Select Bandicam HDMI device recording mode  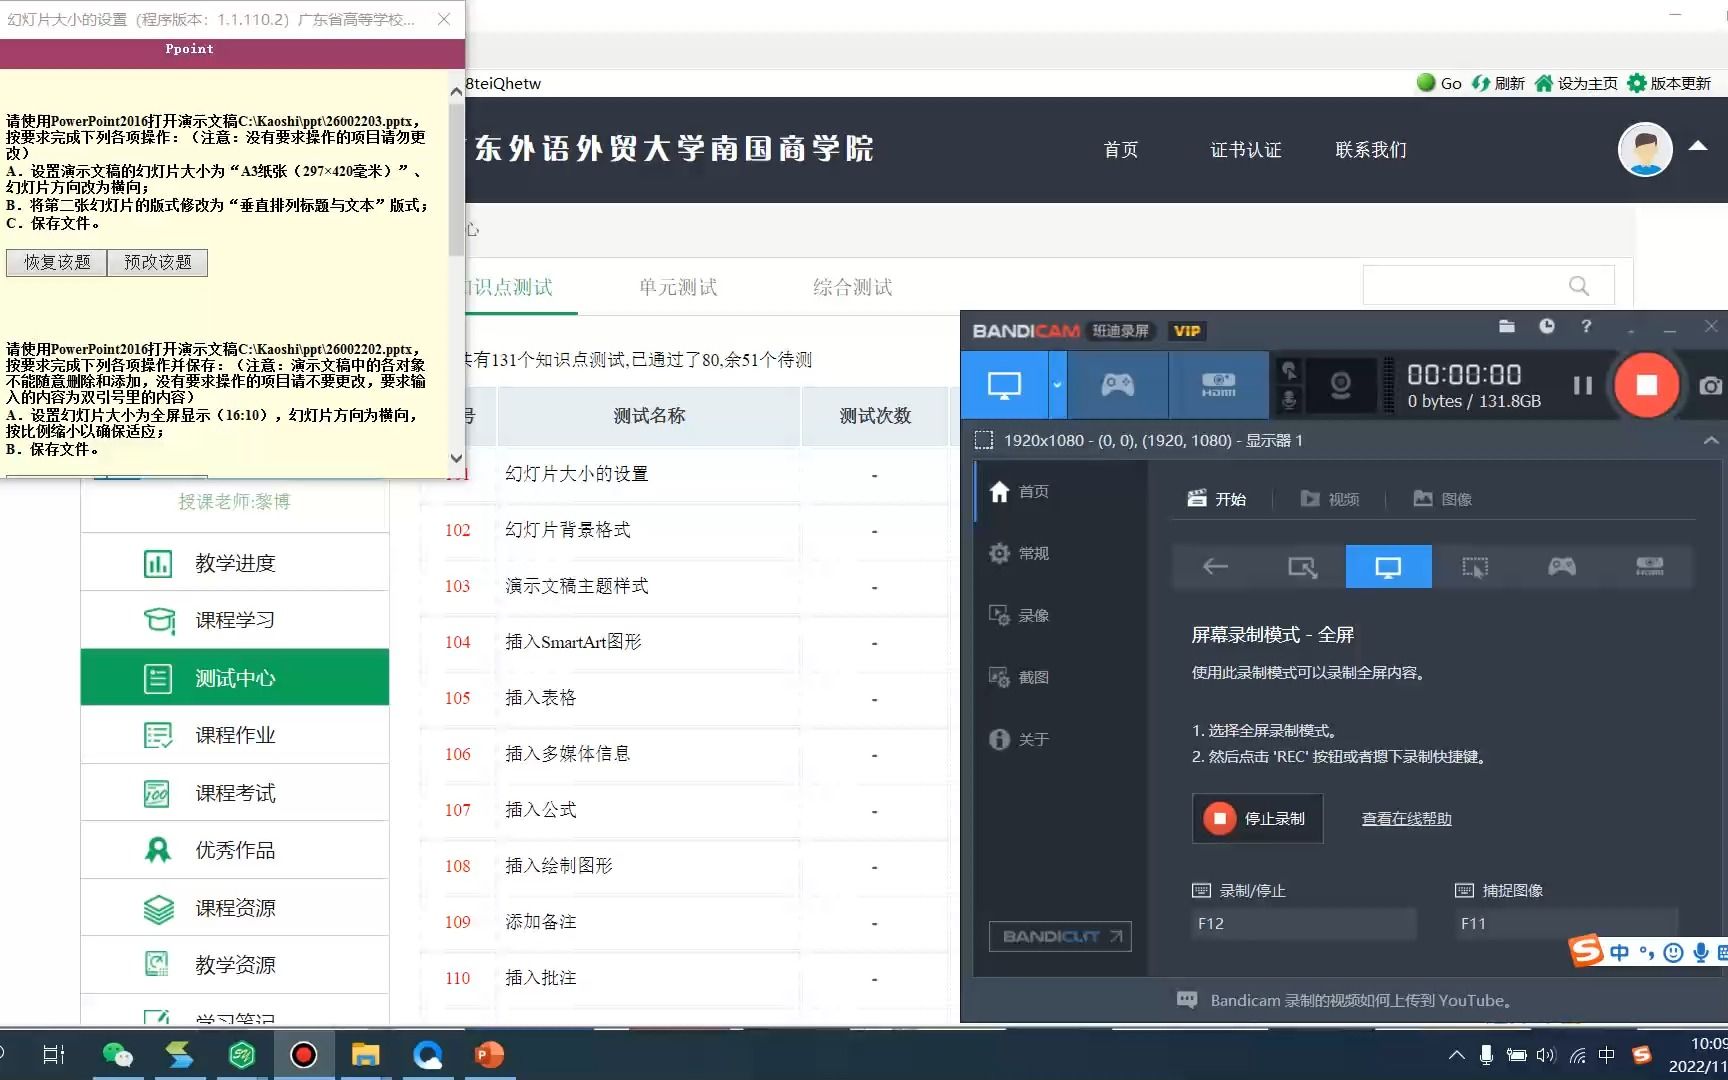tap(1218, 385)
